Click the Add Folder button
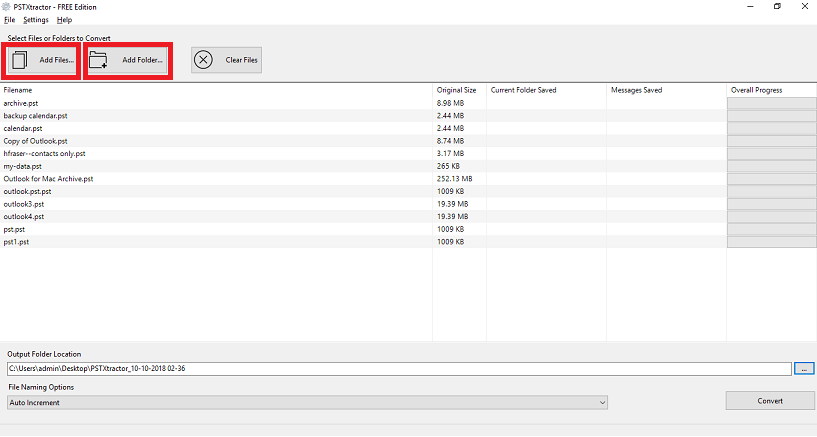 point(128,60)
